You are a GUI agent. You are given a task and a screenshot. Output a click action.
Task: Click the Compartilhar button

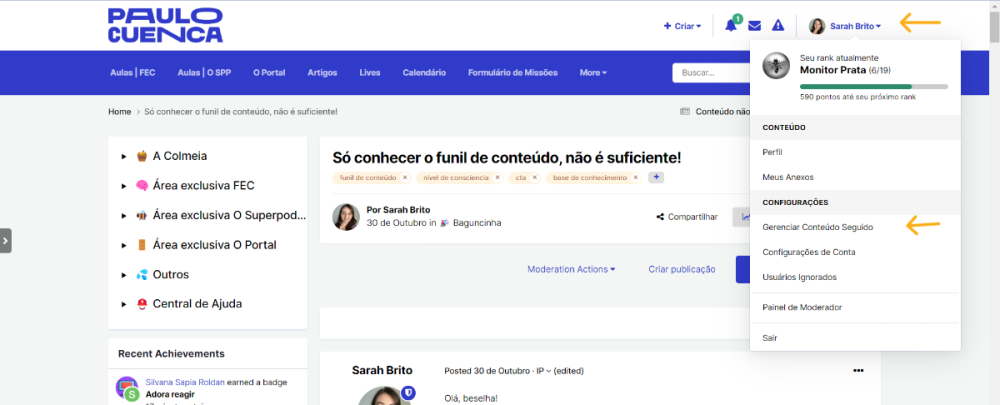(687, 217)
